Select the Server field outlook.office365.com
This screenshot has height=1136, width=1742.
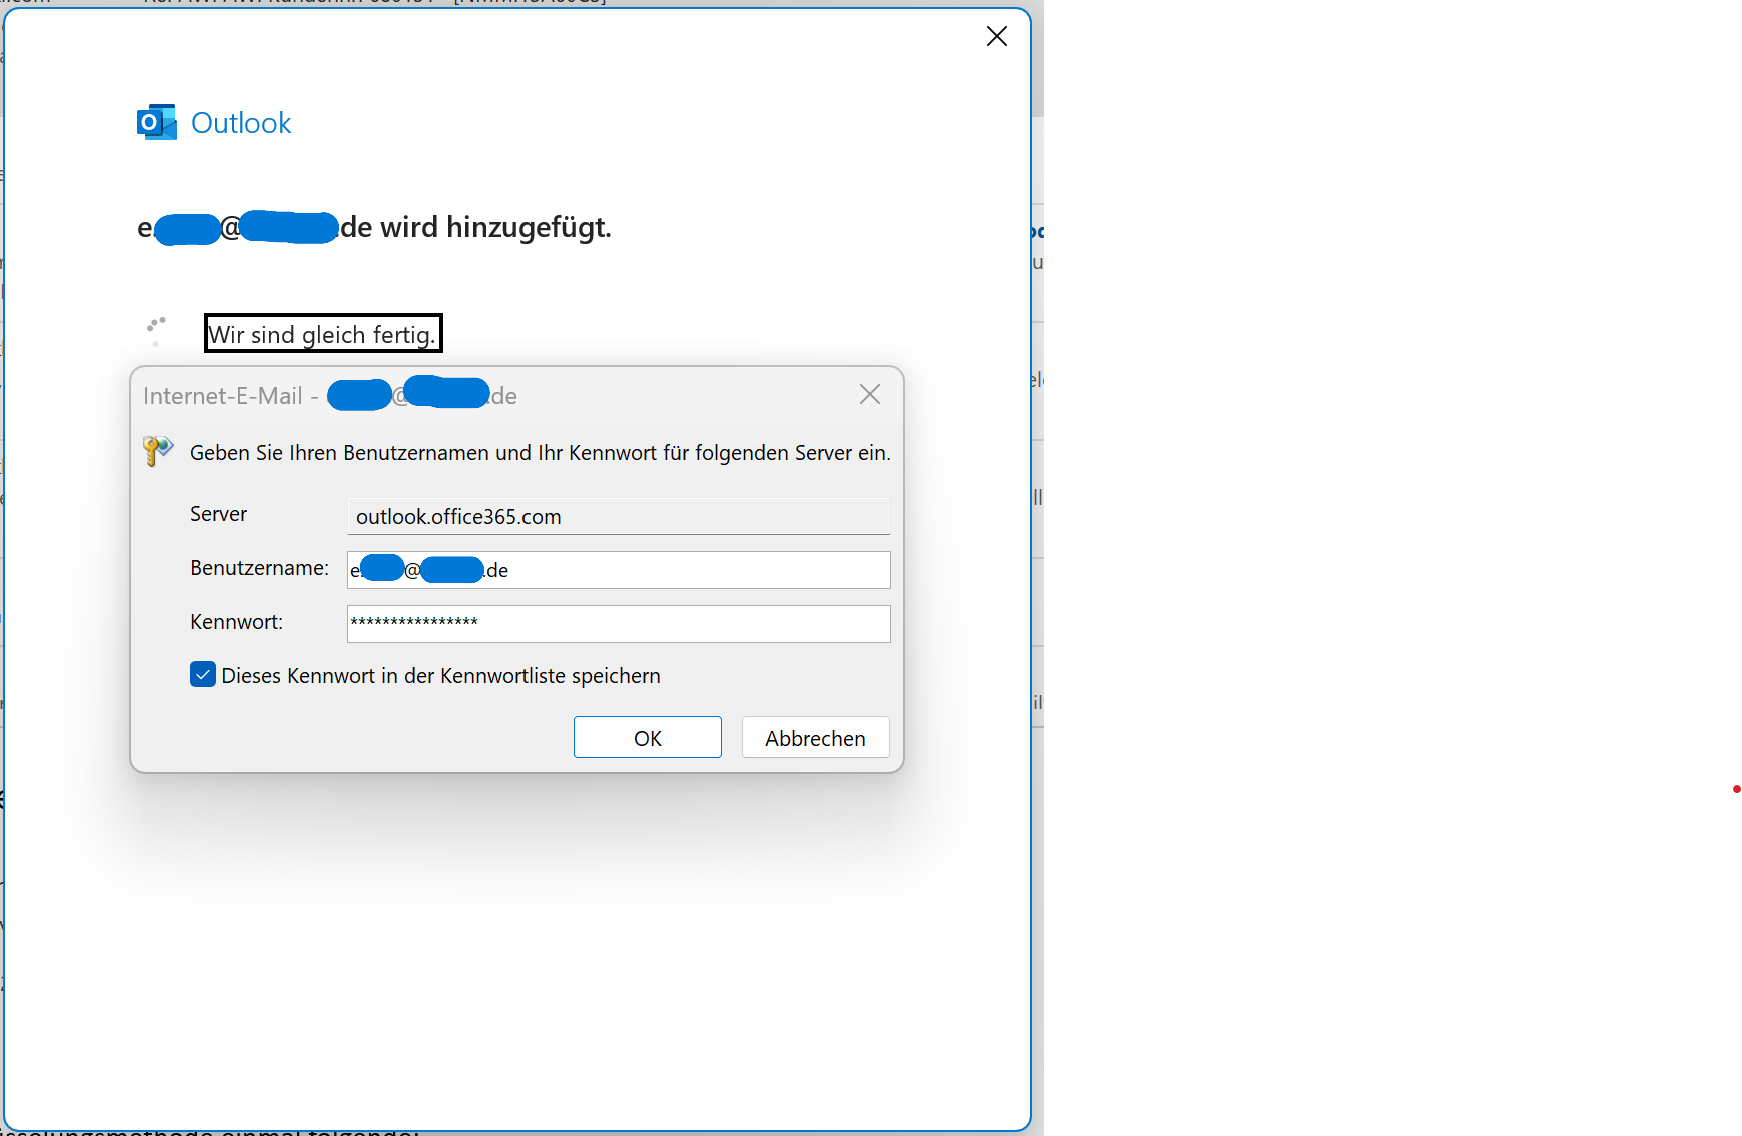(618, 516)
